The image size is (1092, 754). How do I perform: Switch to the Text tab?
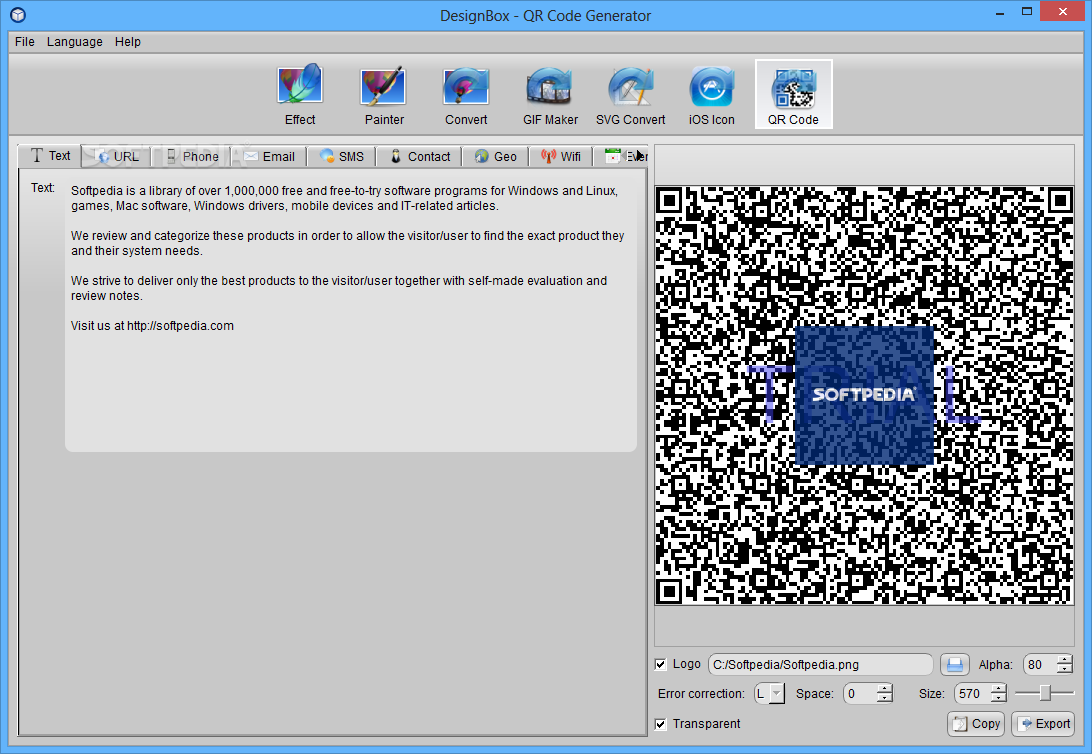point(50,156)
